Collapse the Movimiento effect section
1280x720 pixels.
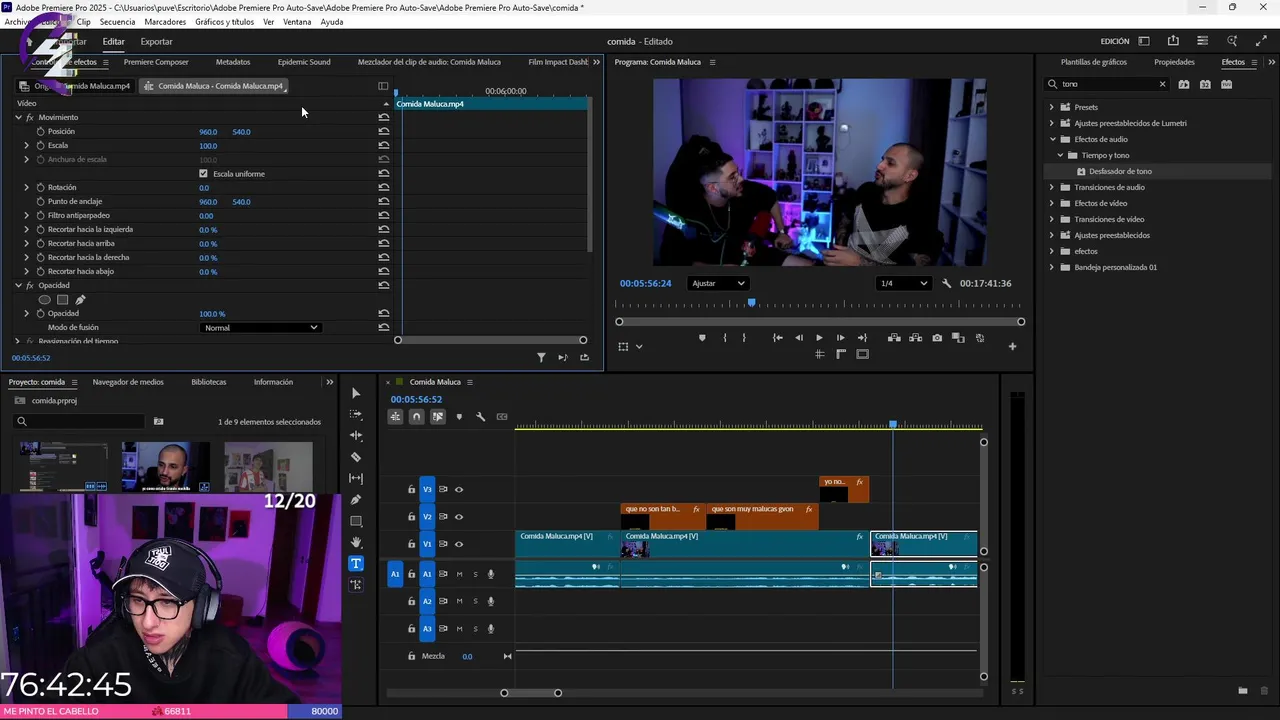tap(18, 117)
